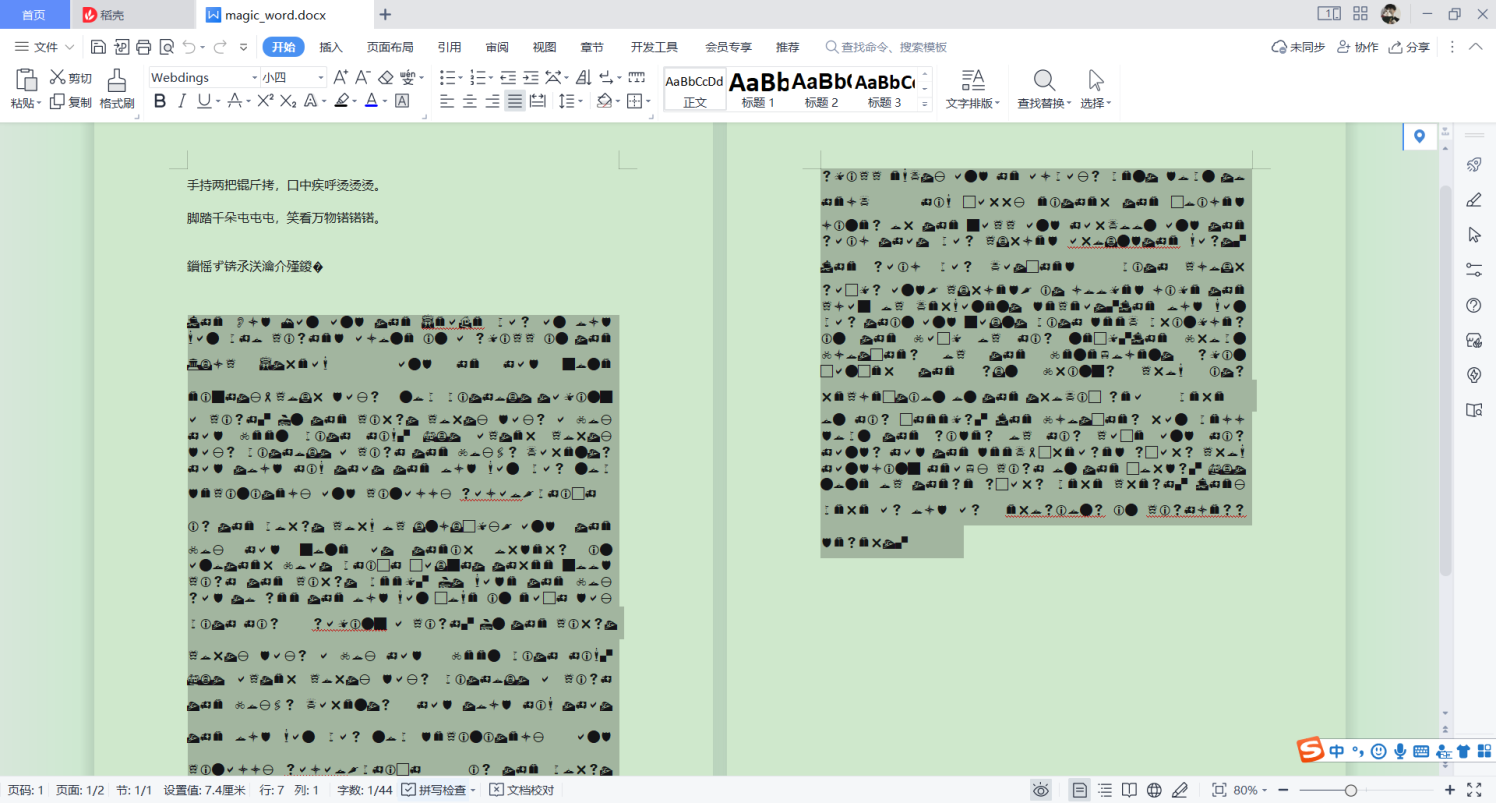1496x803 pixels.
Task: Expand the styles gallery list
Action: (925, 103)
